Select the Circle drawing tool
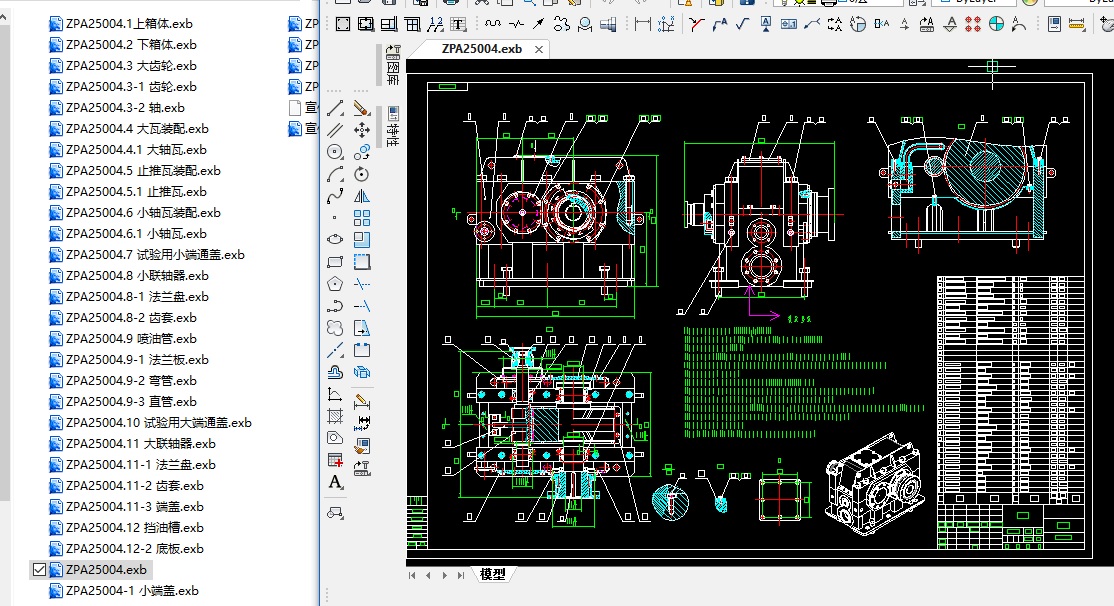Viewport: 1114px width, 606px height. click(335, 152)
